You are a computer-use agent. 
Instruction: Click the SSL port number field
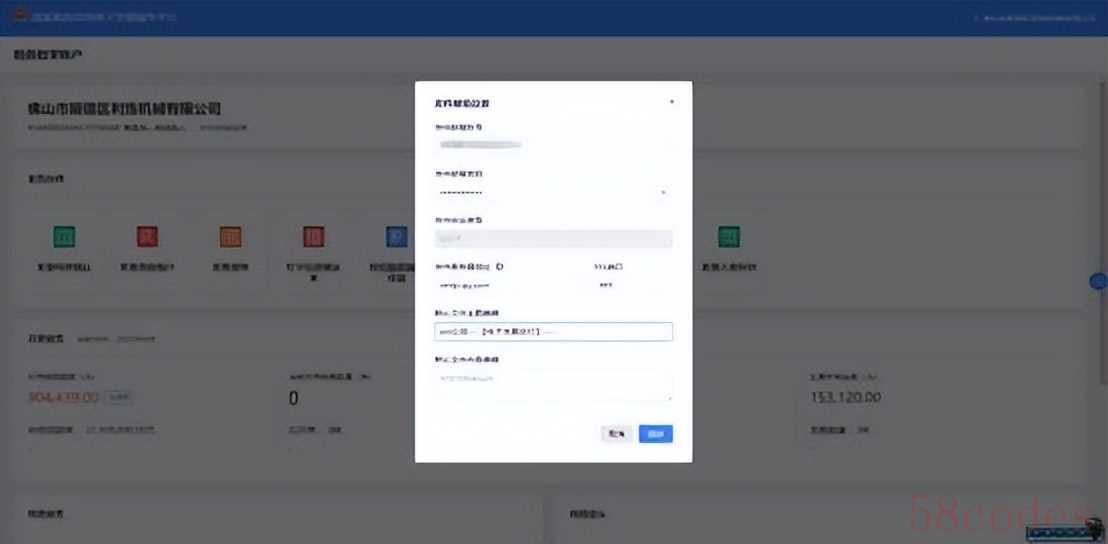coord(630,285)
